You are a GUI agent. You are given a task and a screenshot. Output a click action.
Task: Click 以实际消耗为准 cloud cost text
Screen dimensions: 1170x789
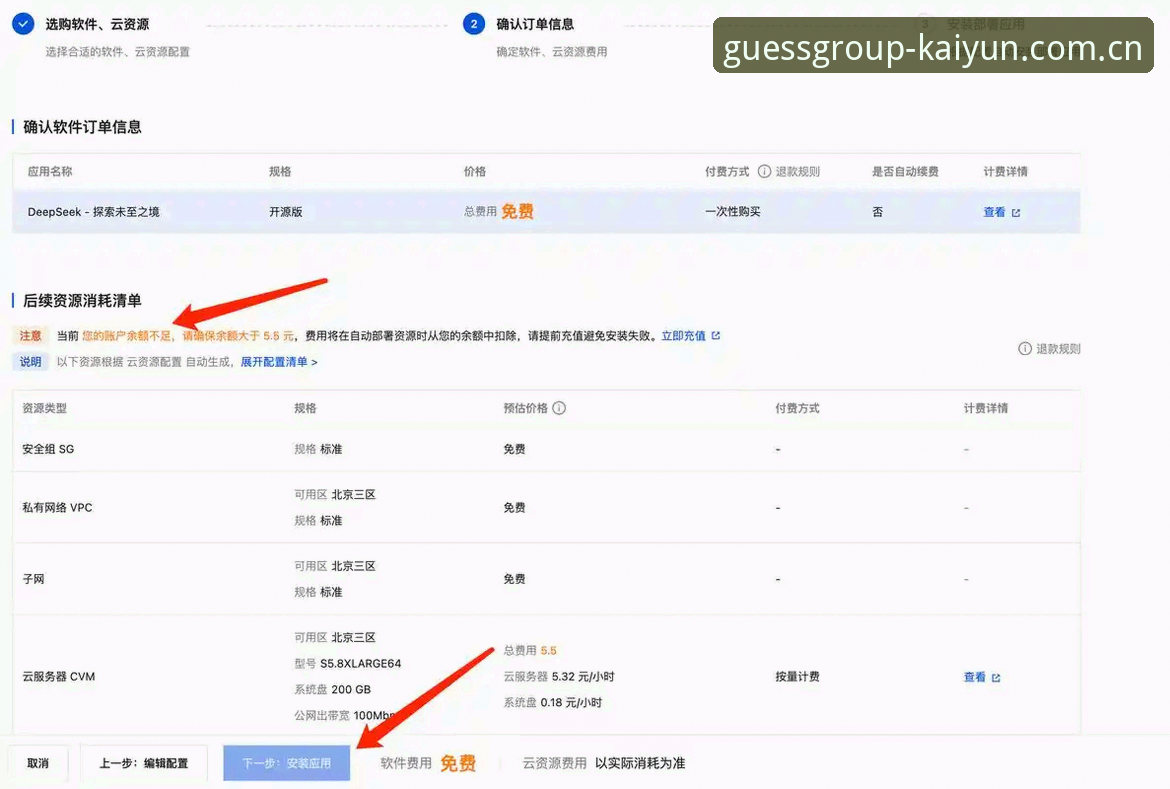(639, 763)
